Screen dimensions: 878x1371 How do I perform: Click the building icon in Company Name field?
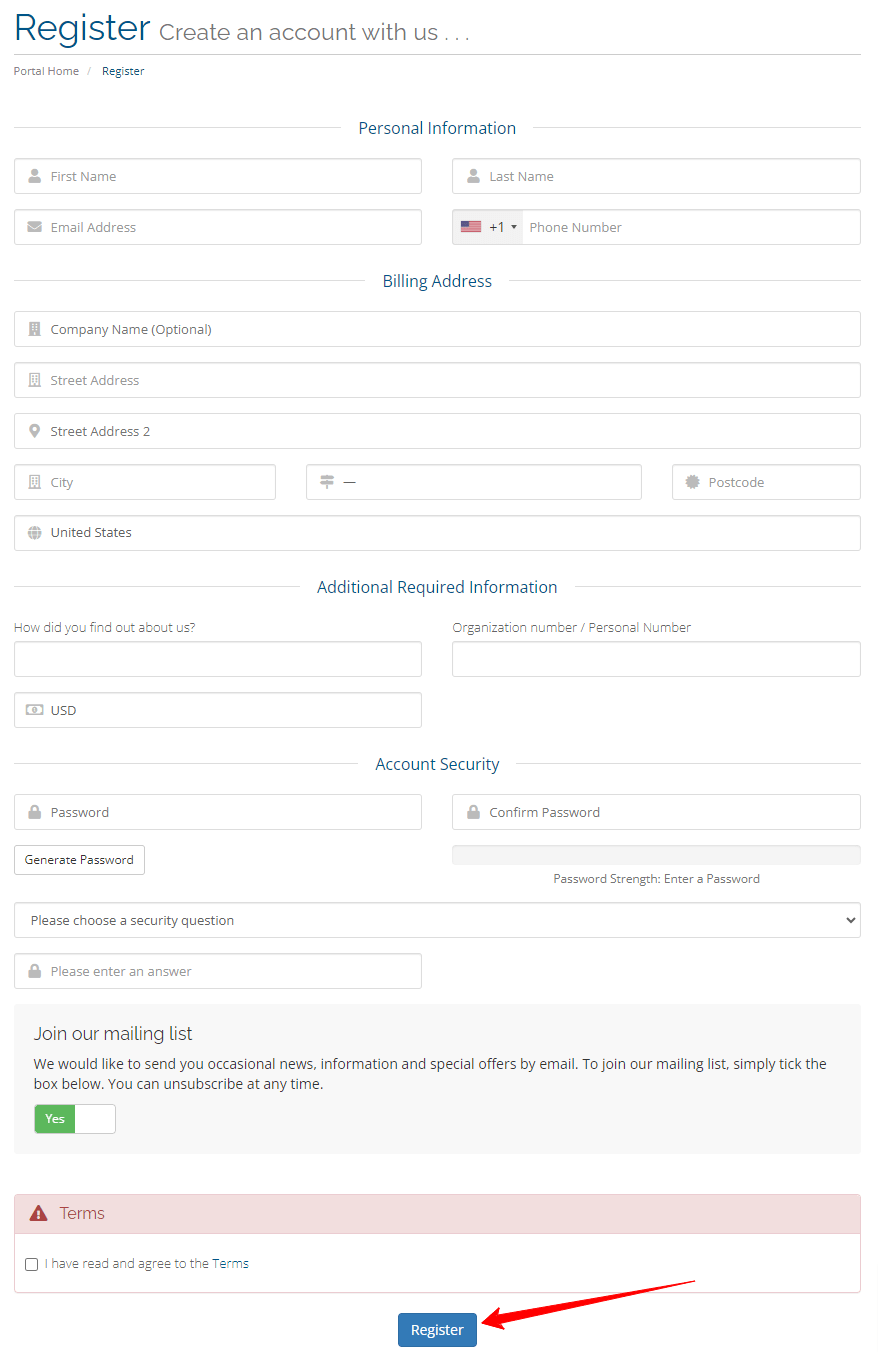point(34,328)
